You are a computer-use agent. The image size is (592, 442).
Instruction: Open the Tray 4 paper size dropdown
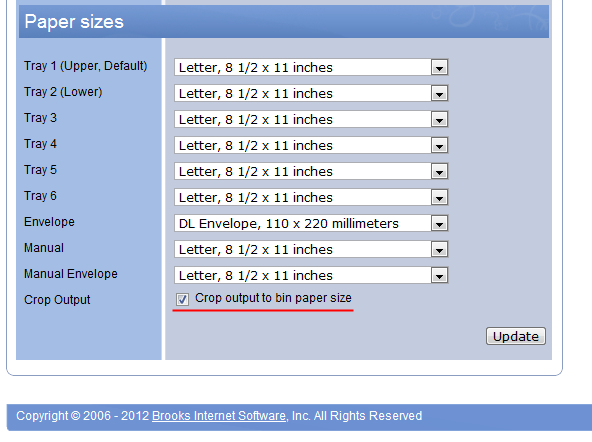(311, 145)
